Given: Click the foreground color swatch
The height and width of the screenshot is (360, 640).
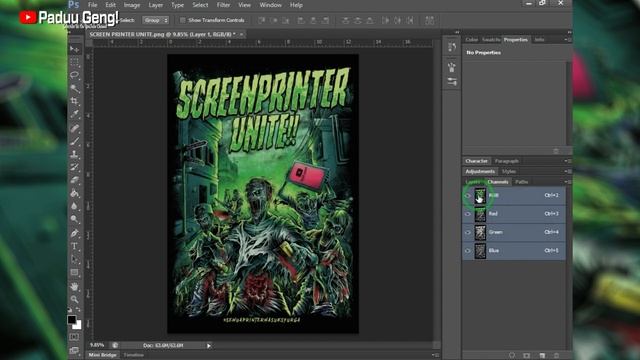Looking at the screenshot, I should 72,320.
